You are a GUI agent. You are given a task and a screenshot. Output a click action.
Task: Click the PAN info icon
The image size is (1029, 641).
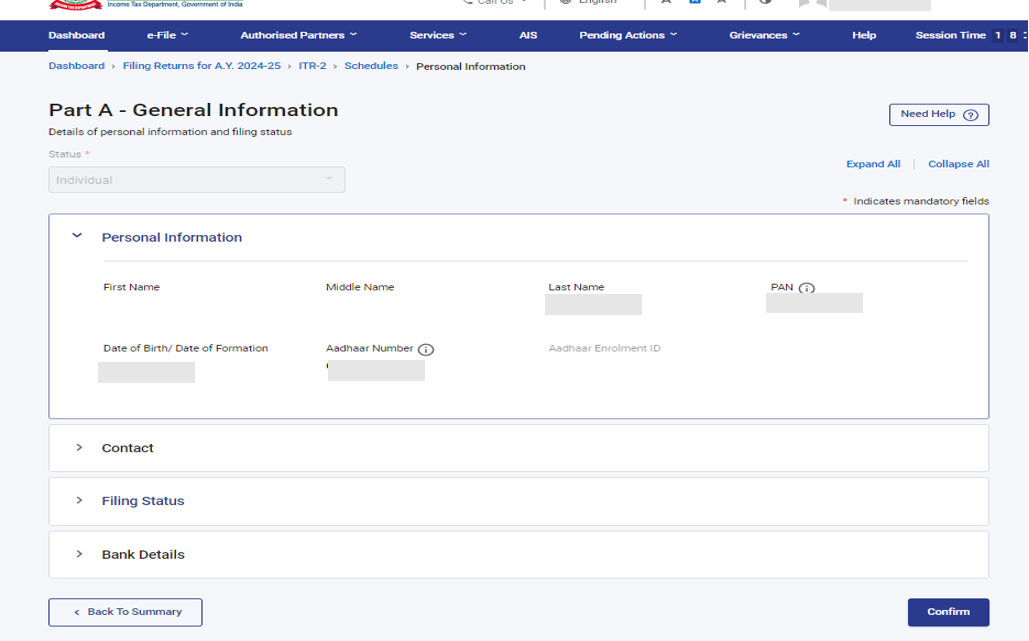coord(807,288)
